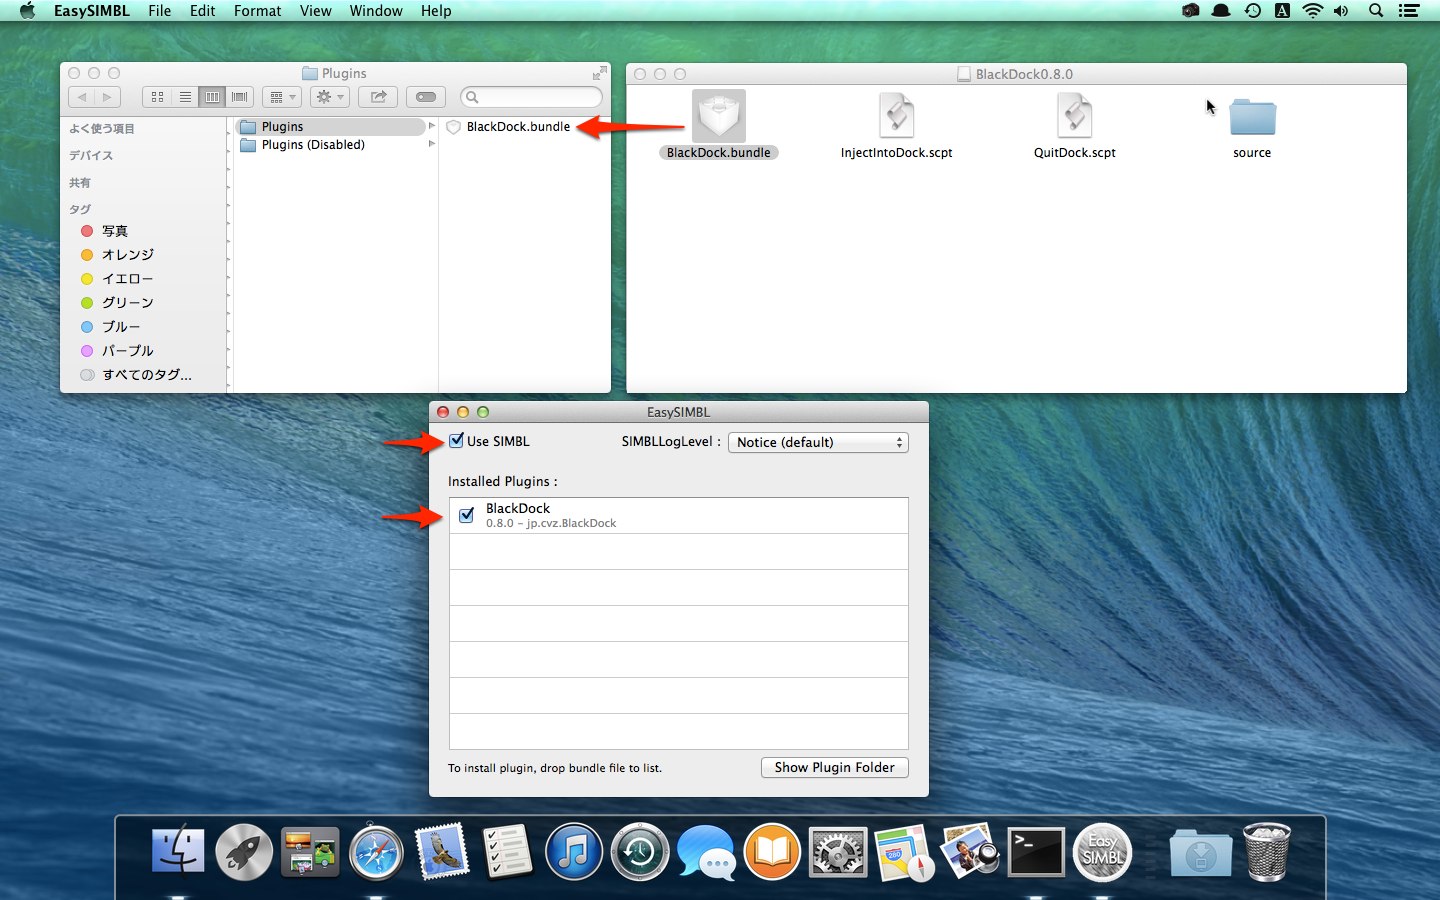1440x900 pixels.
Task: Open the Edit menu
Action: 202,11
